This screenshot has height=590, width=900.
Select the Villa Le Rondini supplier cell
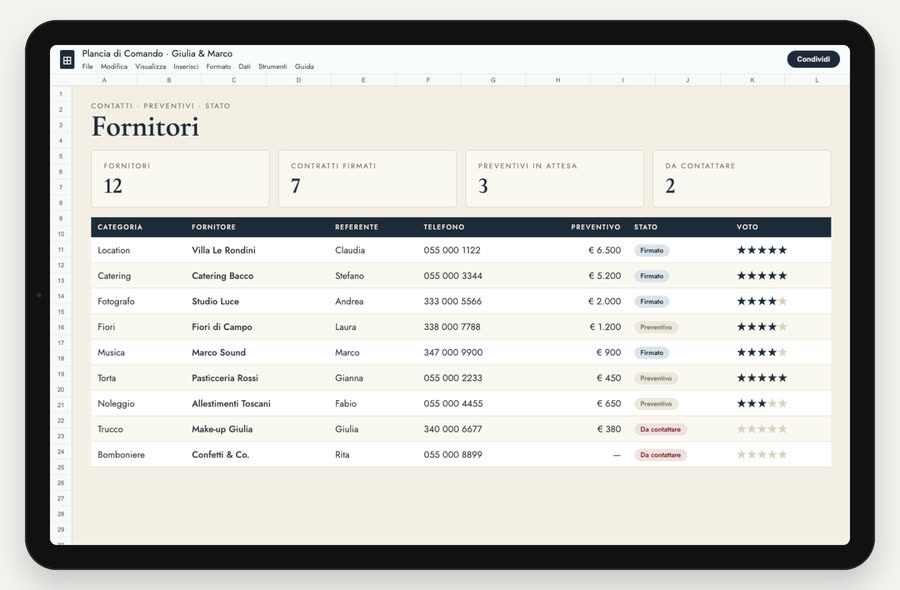(x=224, y=250)
